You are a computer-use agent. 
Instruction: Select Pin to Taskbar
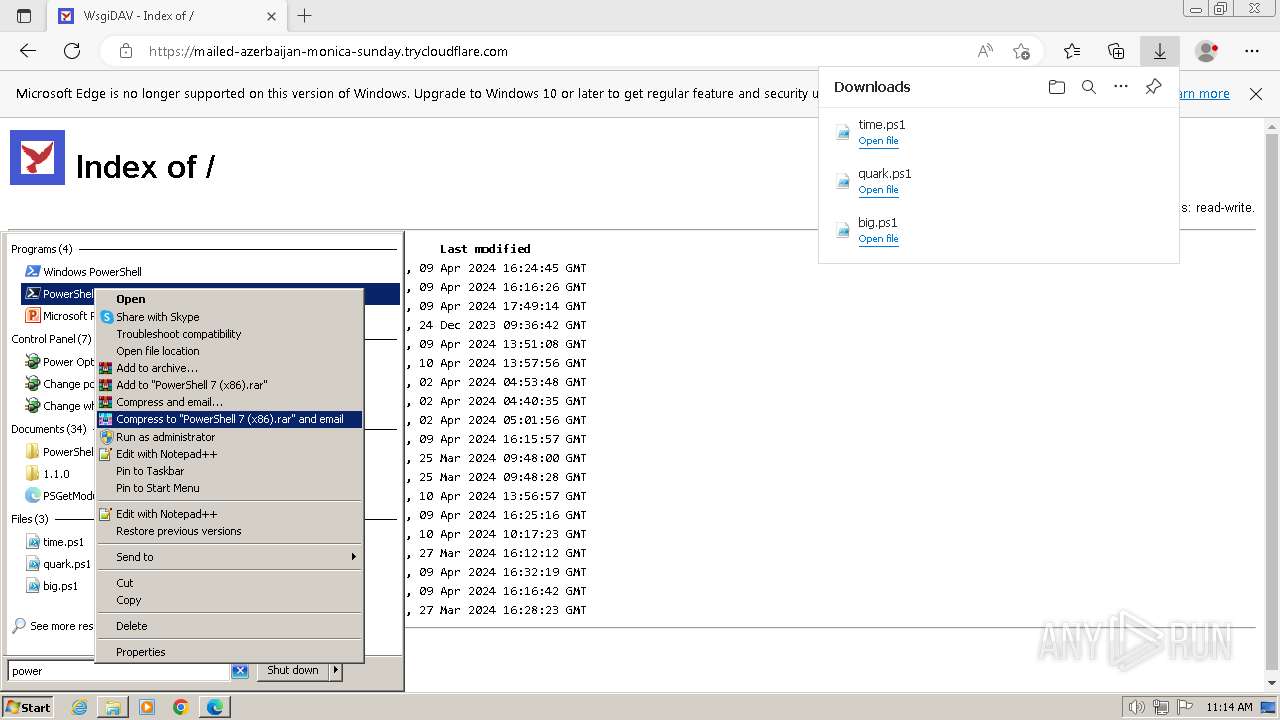click(x=229, y=471)
